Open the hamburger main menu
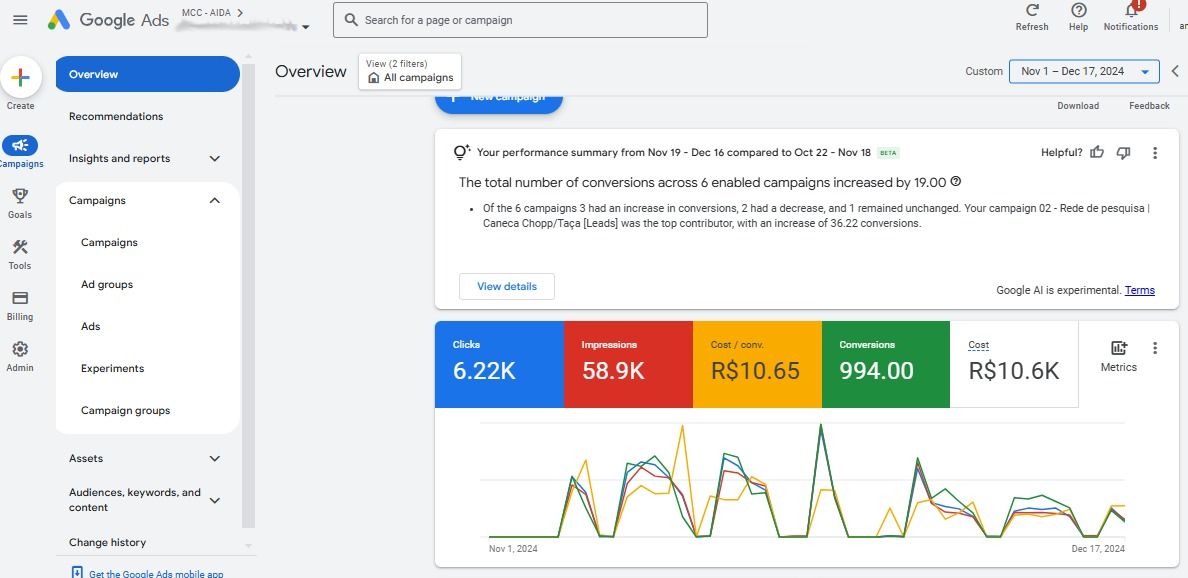The image size is (1188, 578). point(20,20)
